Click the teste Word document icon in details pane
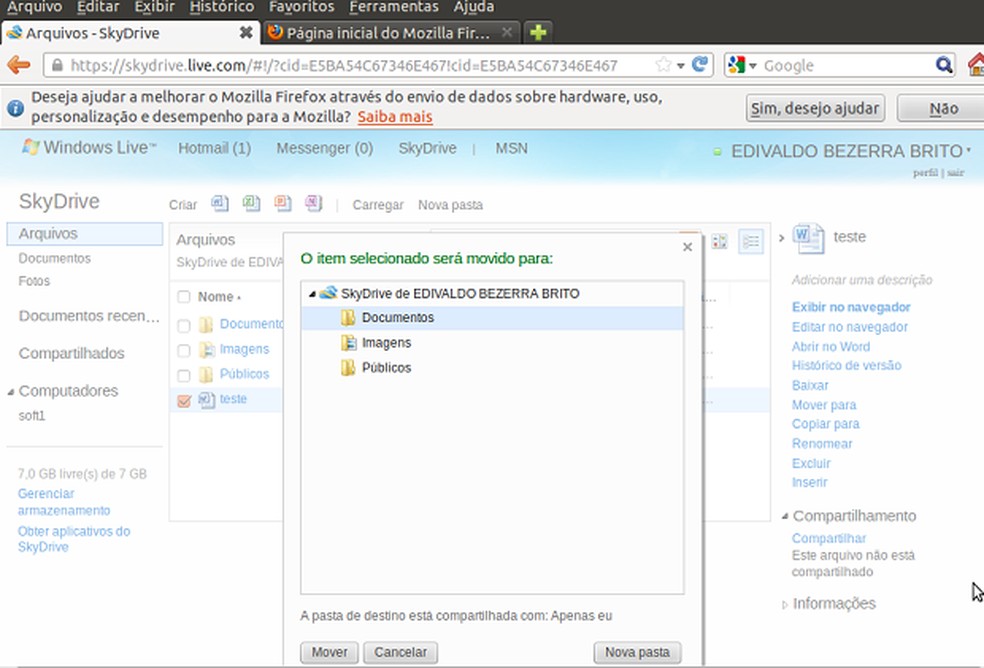The image size is (984, 668). click(x=808, y=238)
